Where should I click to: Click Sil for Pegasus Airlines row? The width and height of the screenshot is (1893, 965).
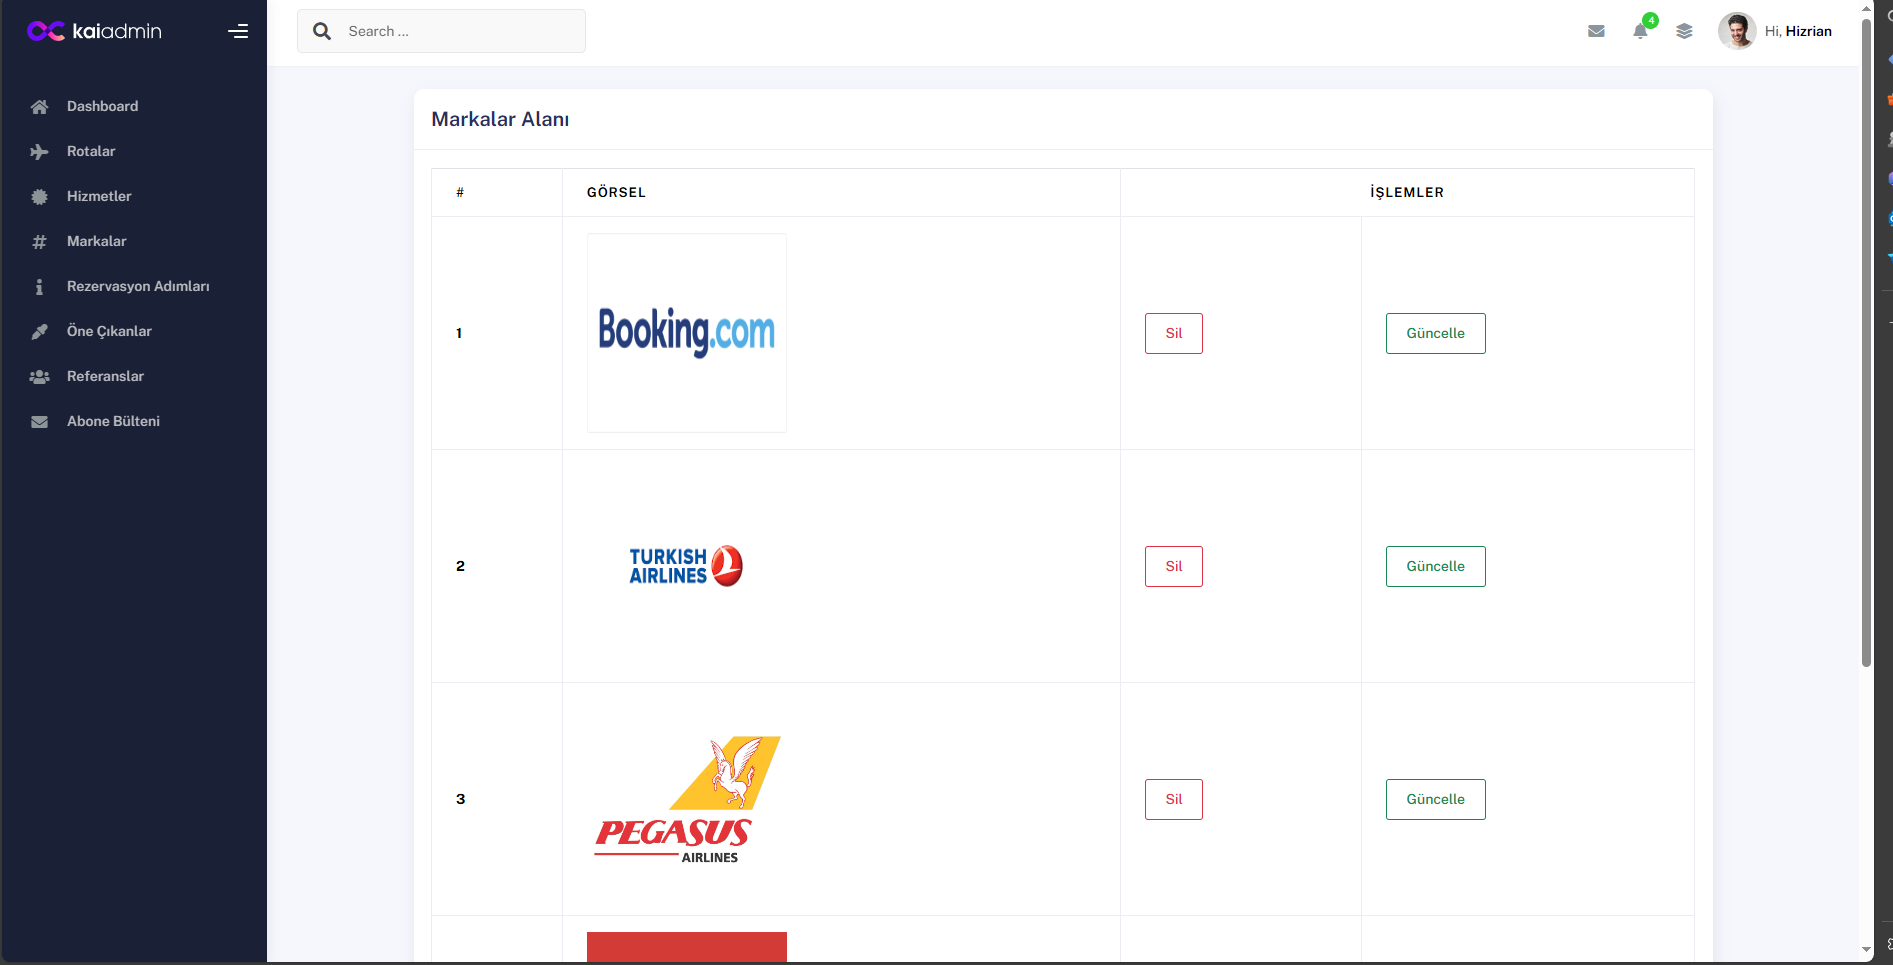coord(1173,799)
